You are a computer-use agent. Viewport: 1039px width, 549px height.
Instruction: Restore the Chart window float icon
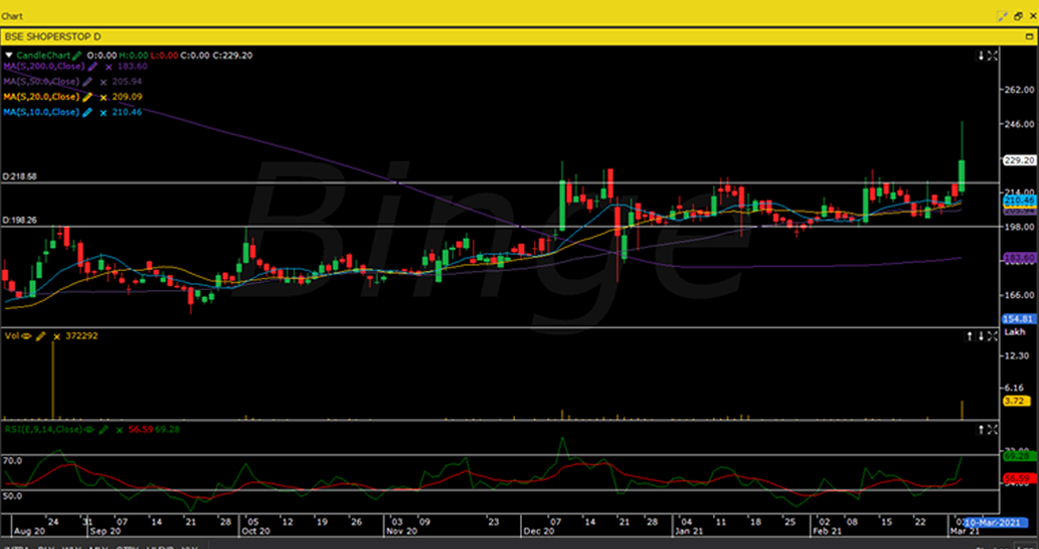pyautogui.click(x=1018, y=15)
